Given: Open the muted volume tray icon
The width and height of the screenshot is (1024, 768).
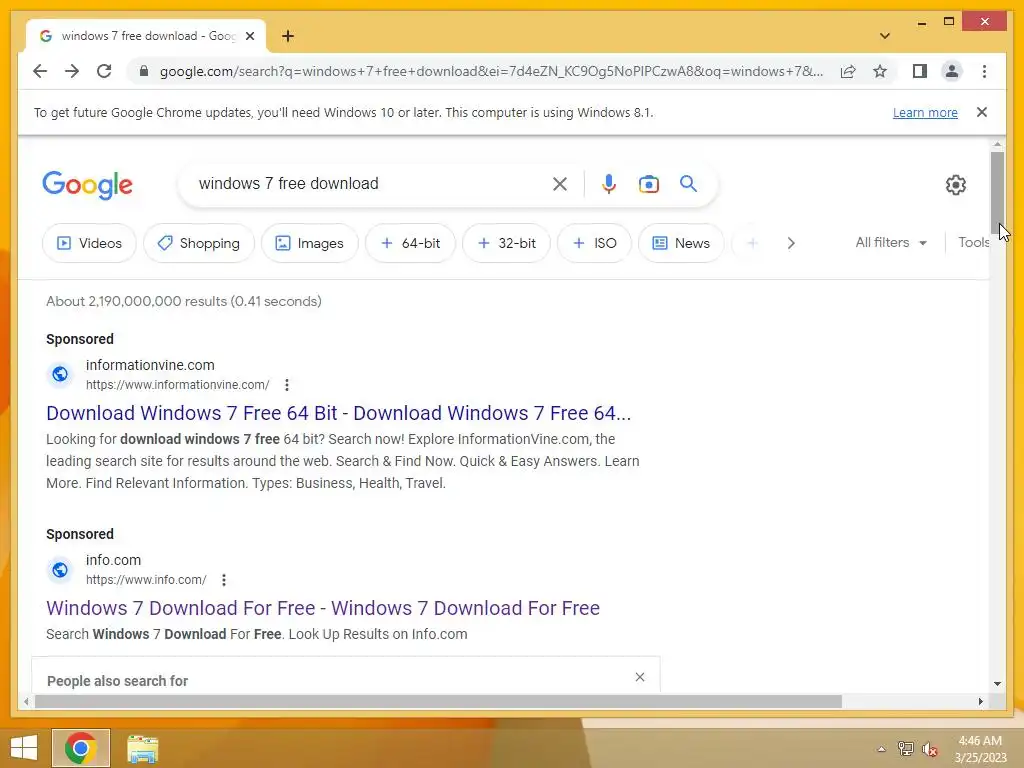Looking at the screenshot, I should (x=929, y=749).
